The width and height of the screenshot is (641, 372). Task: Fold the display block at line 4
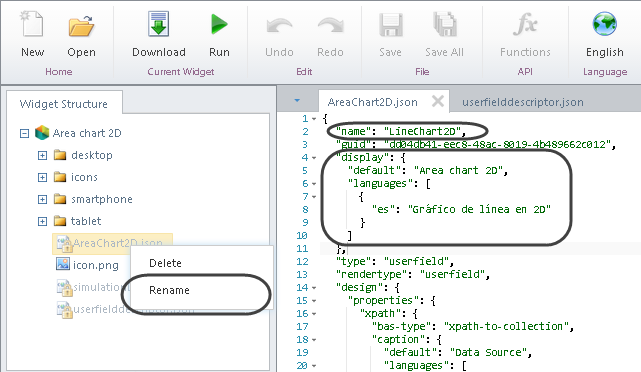coord(314,158)
